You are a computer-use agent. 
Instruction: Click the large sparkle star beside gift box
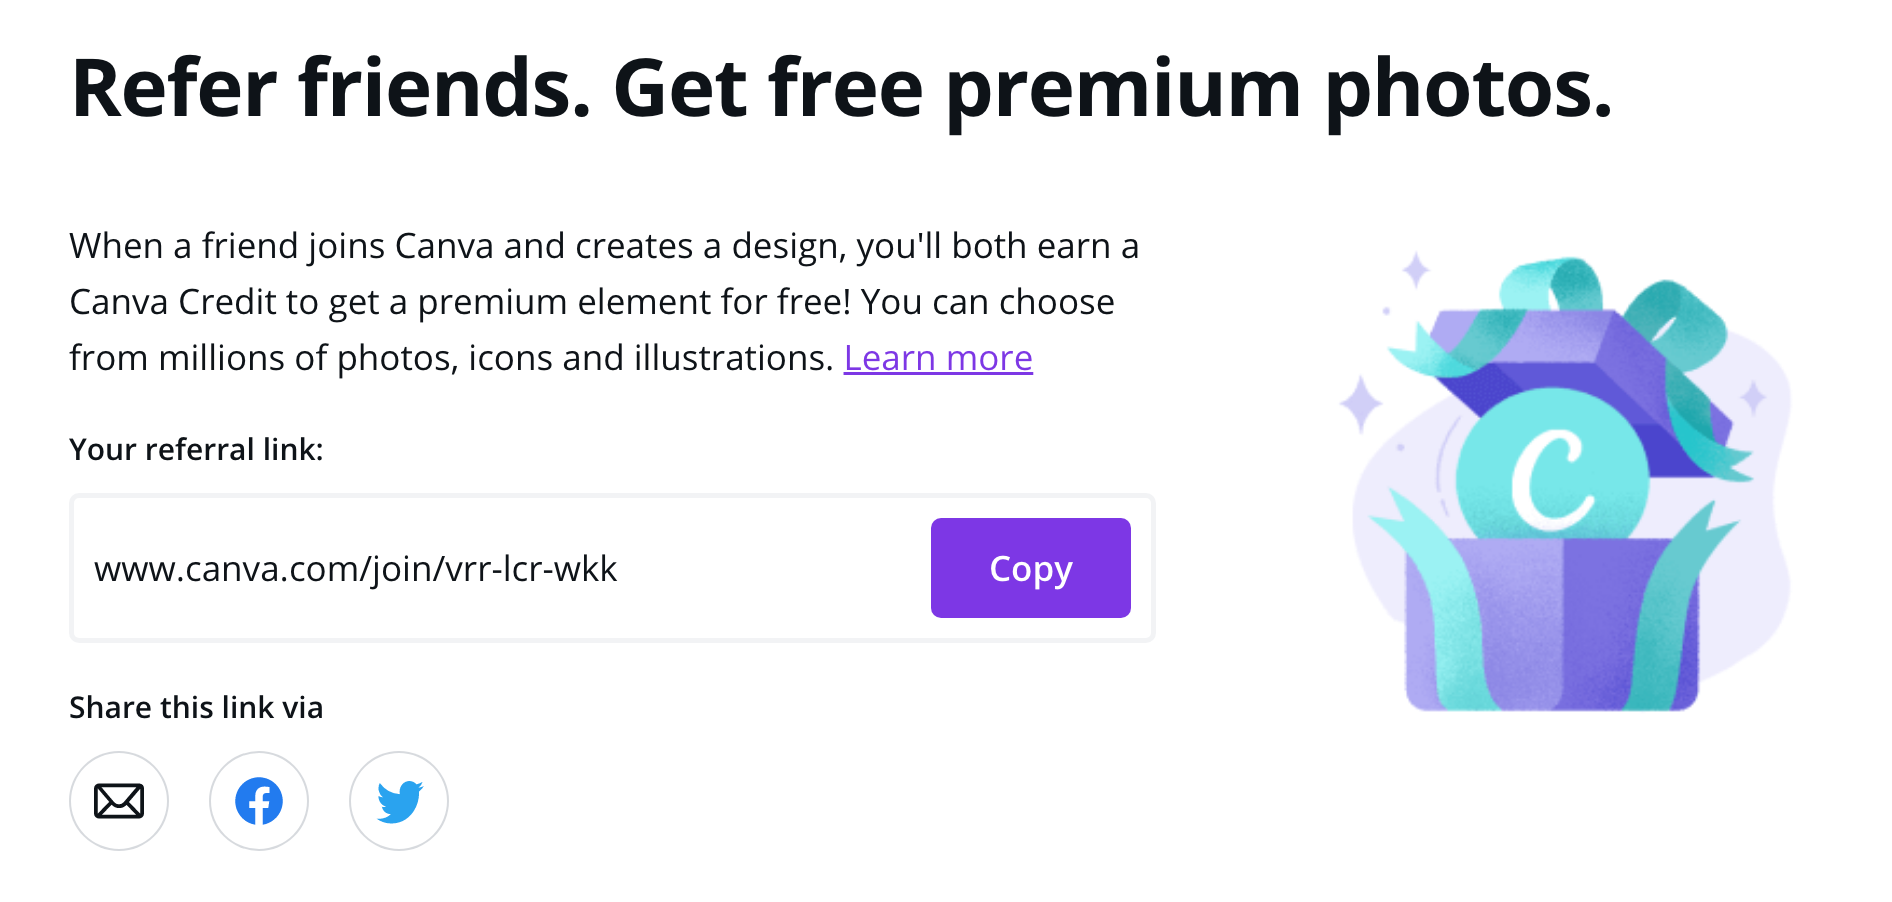click(x=1361, y=404)
